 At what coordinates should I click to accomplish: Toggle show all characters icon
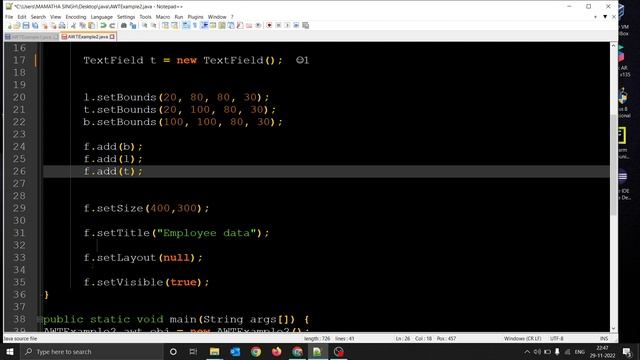point(195,25)
